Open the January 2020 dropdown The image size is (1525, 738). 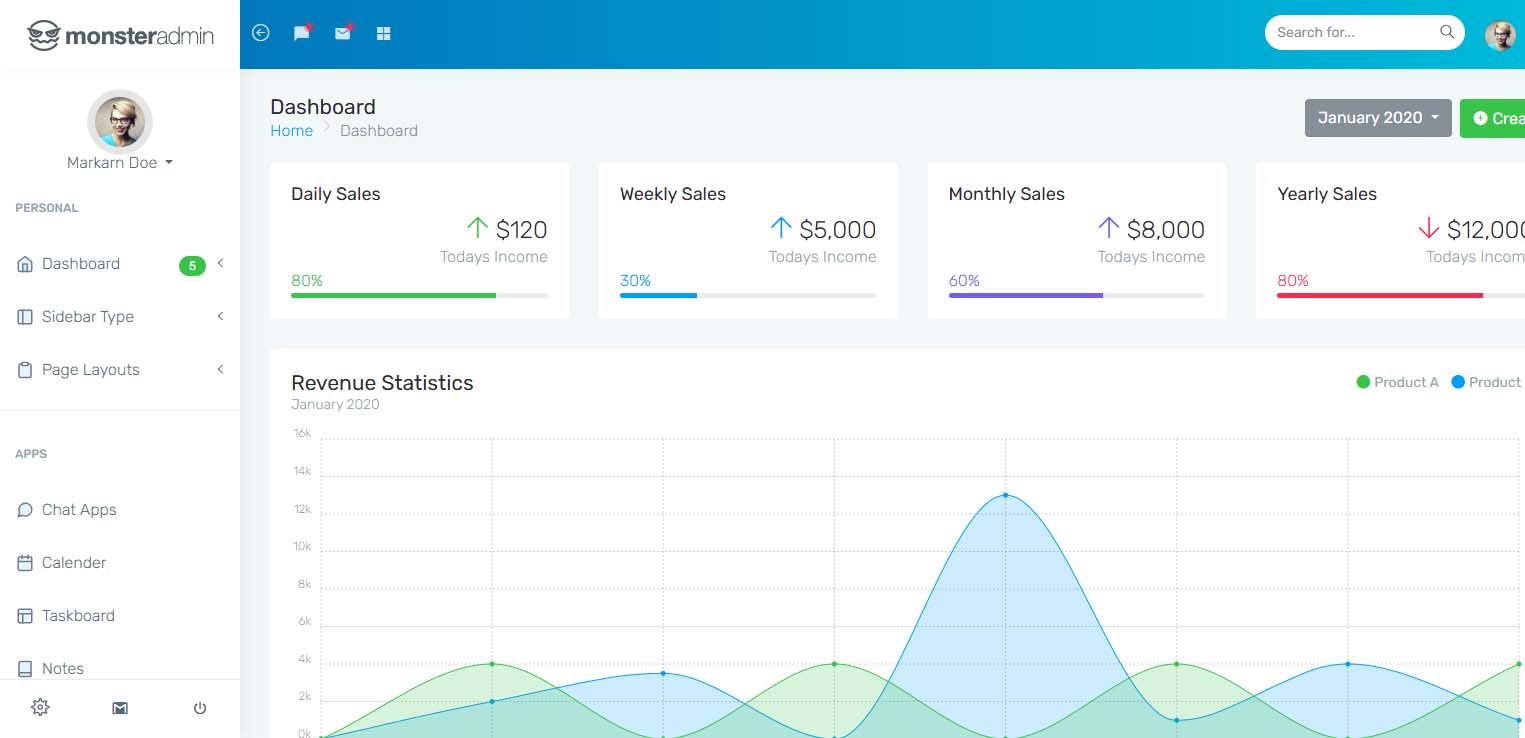coord(1378,118)
